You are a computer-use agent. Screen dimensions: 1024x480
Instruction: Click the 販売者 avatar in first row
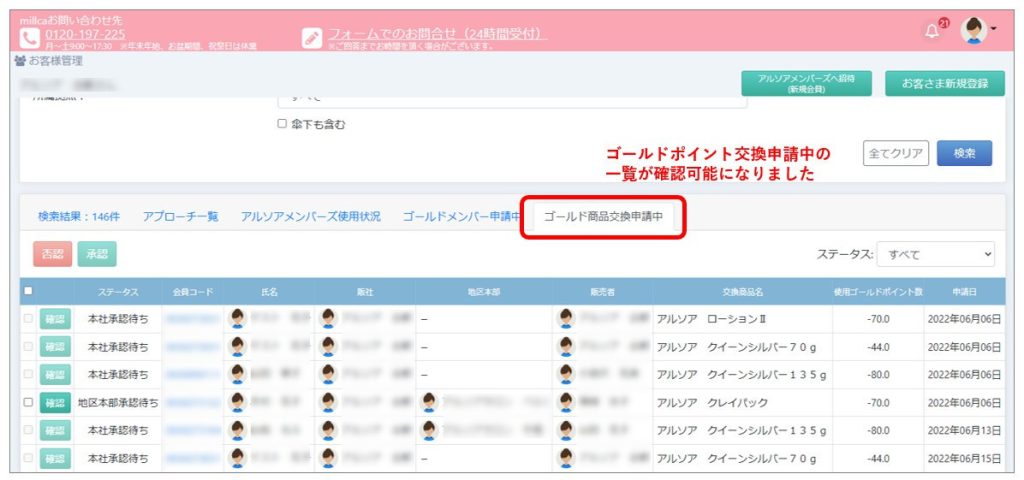coord(567,318)
